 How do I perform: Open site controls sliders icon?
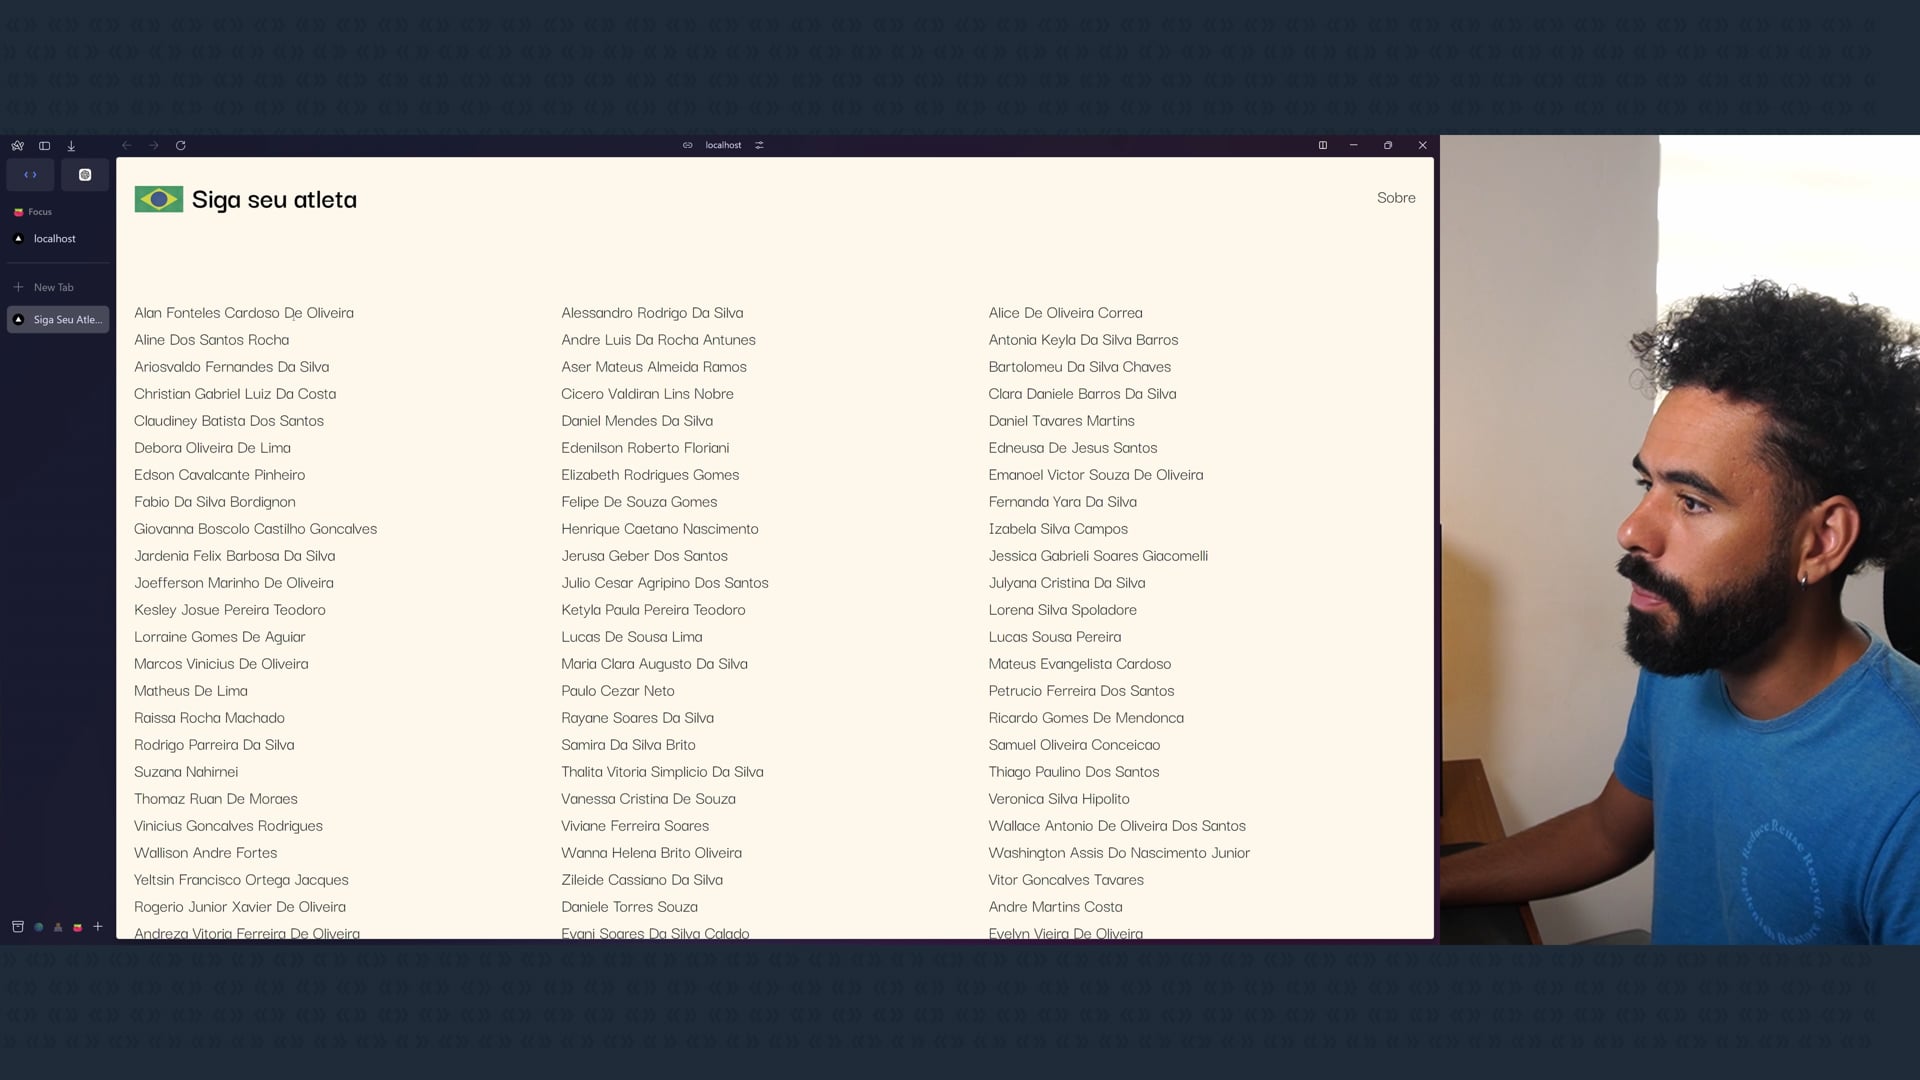coord(759,146)
